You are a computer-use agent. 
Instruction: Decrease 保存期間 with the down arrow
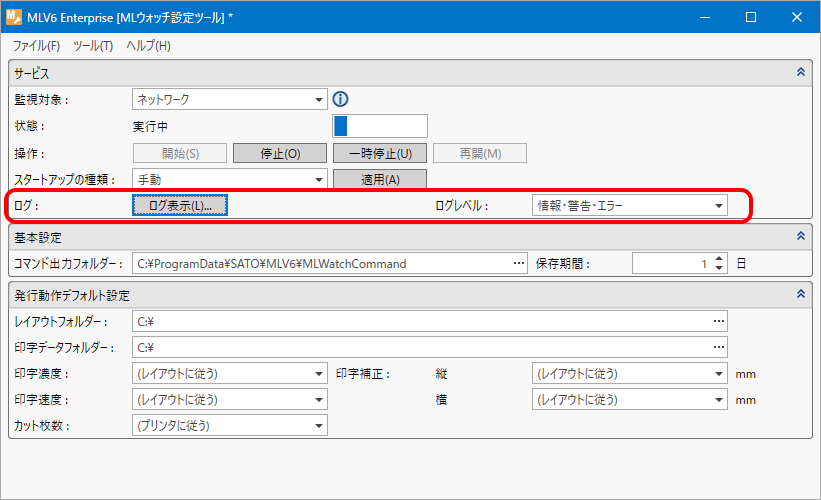tap(719, 268)
